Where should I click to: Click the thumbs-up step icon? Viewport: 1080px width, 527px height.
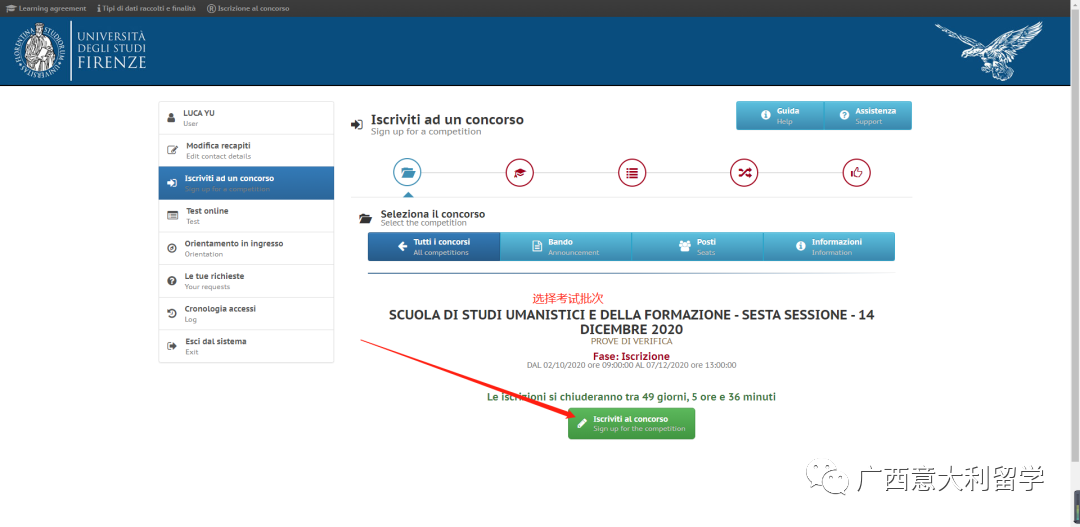tap(857, 173)
